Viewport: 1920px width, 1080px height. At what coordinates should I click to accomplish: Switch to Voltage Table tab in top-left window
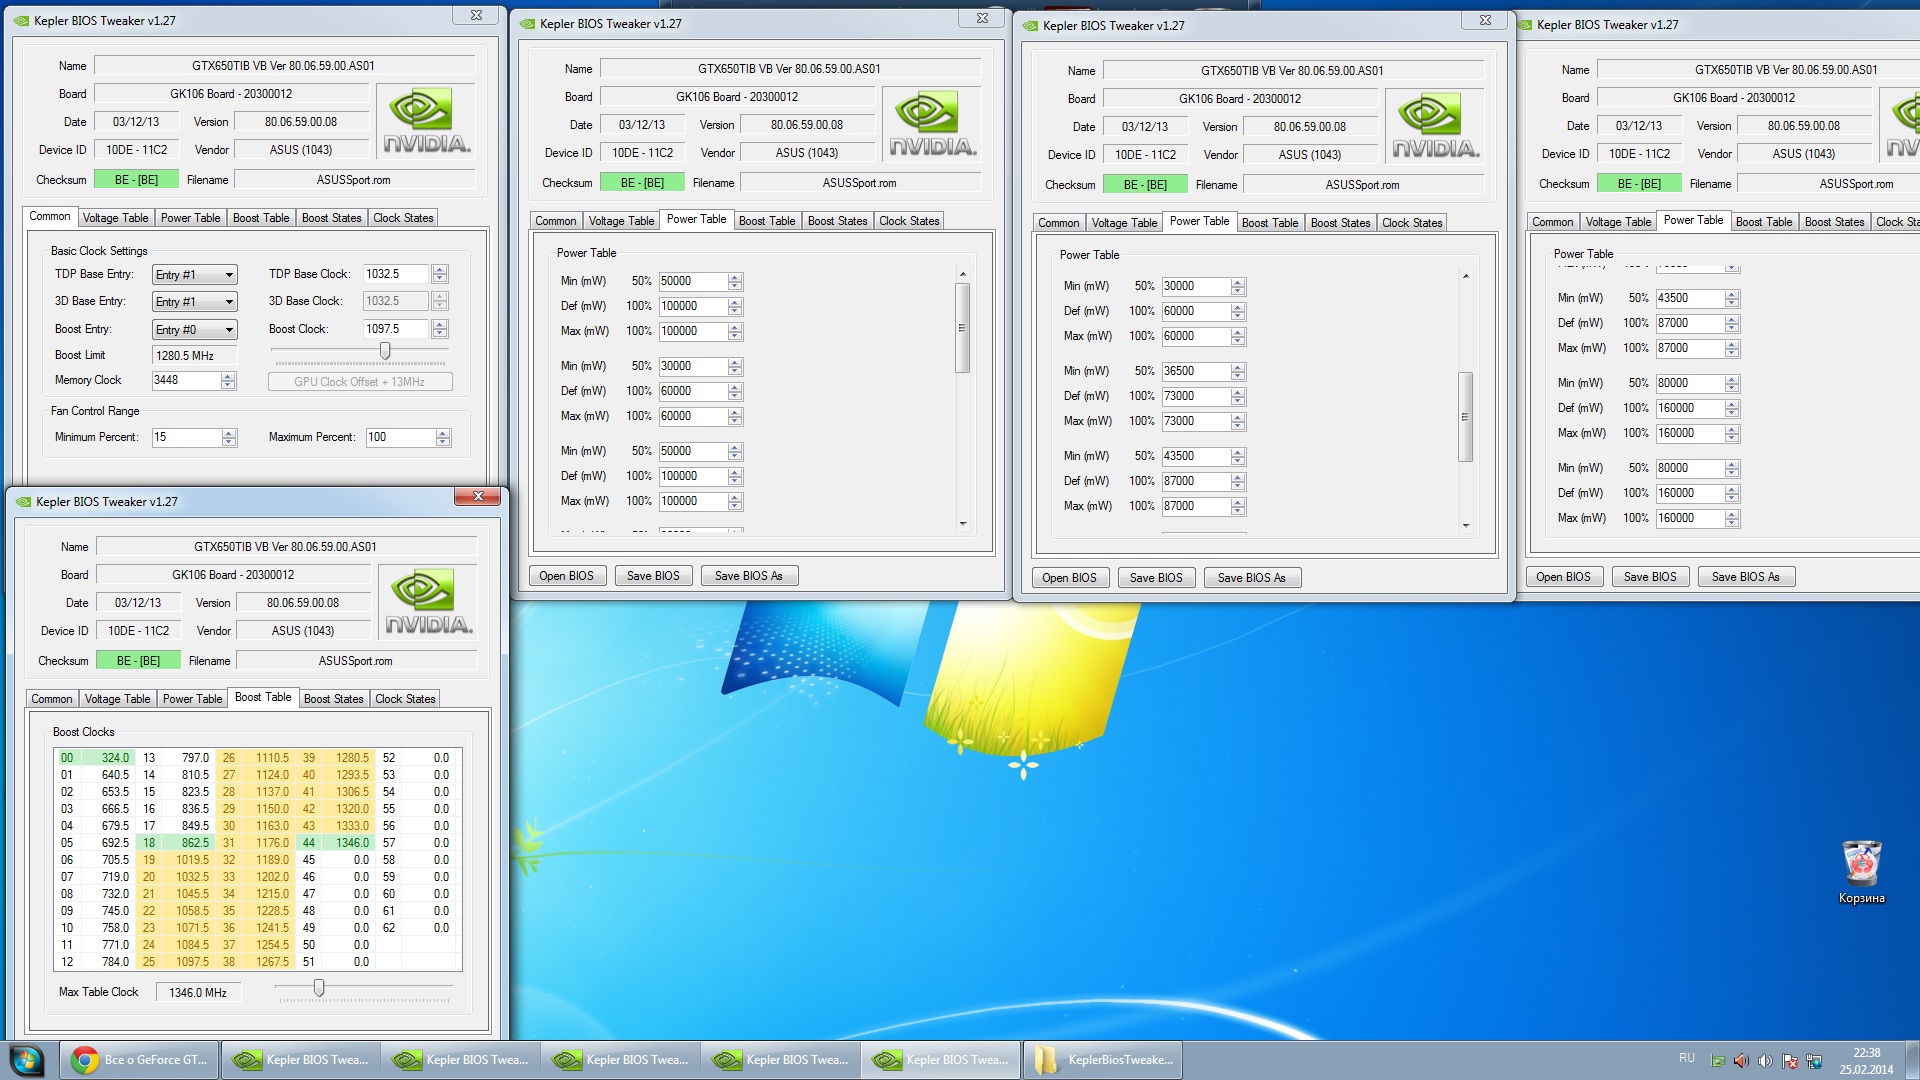(x=115, y=218)
